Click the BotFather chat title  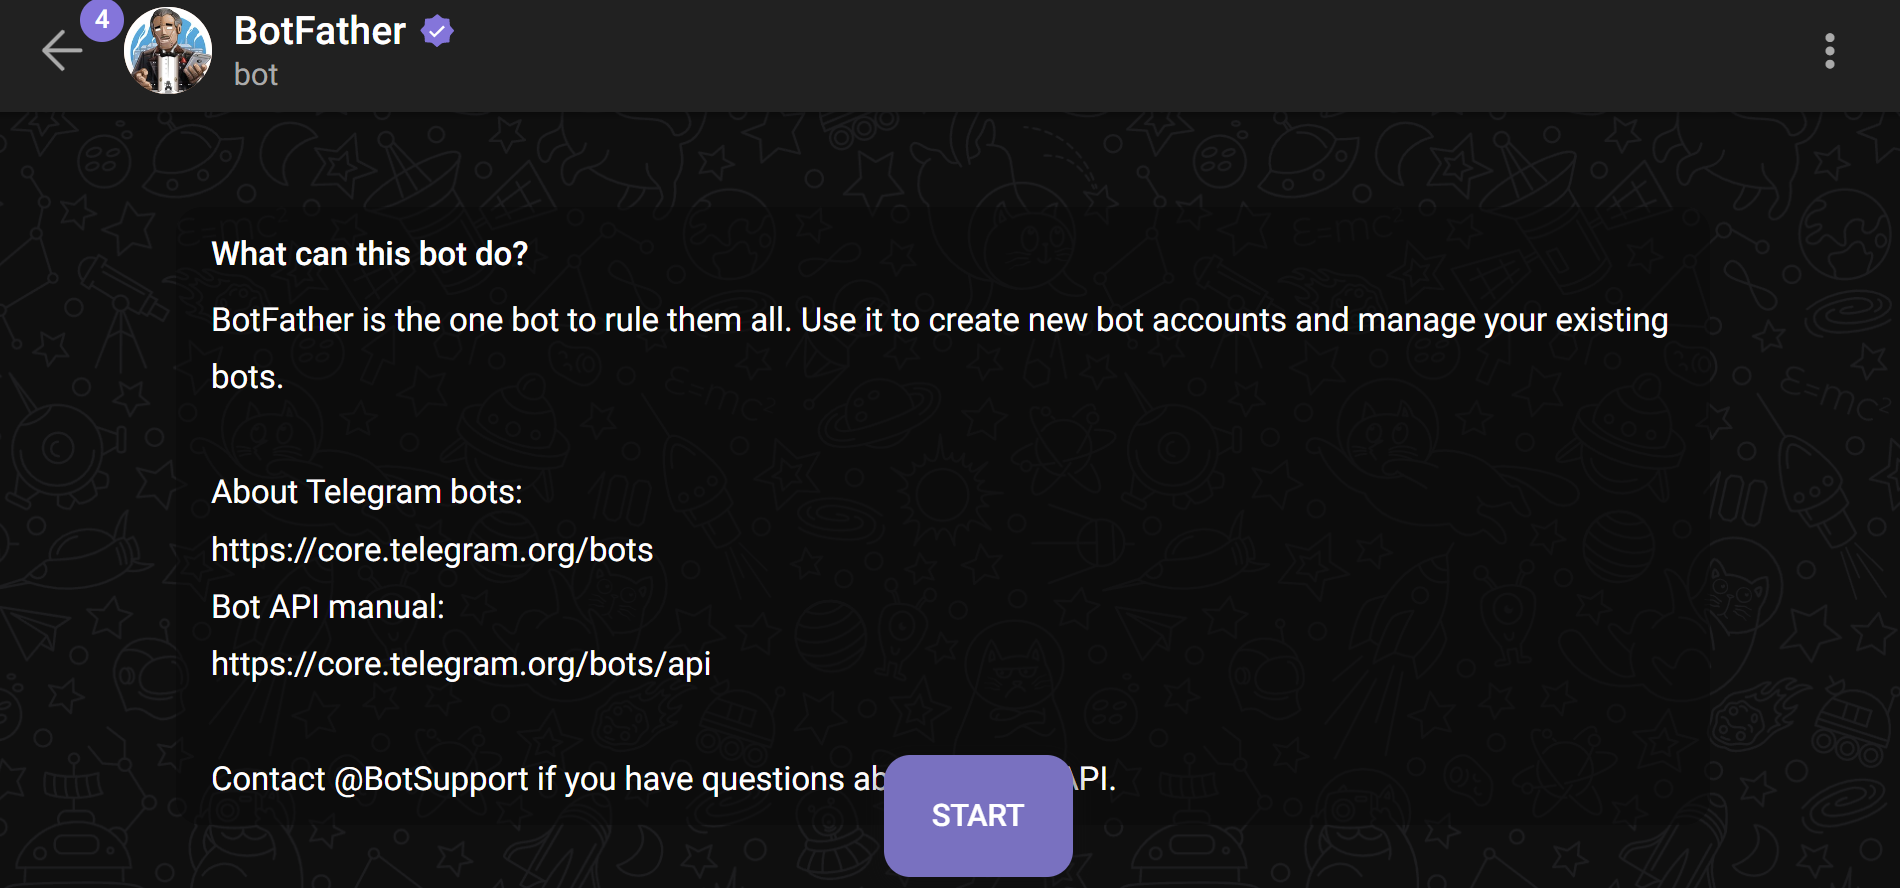(x=320, y=32)
